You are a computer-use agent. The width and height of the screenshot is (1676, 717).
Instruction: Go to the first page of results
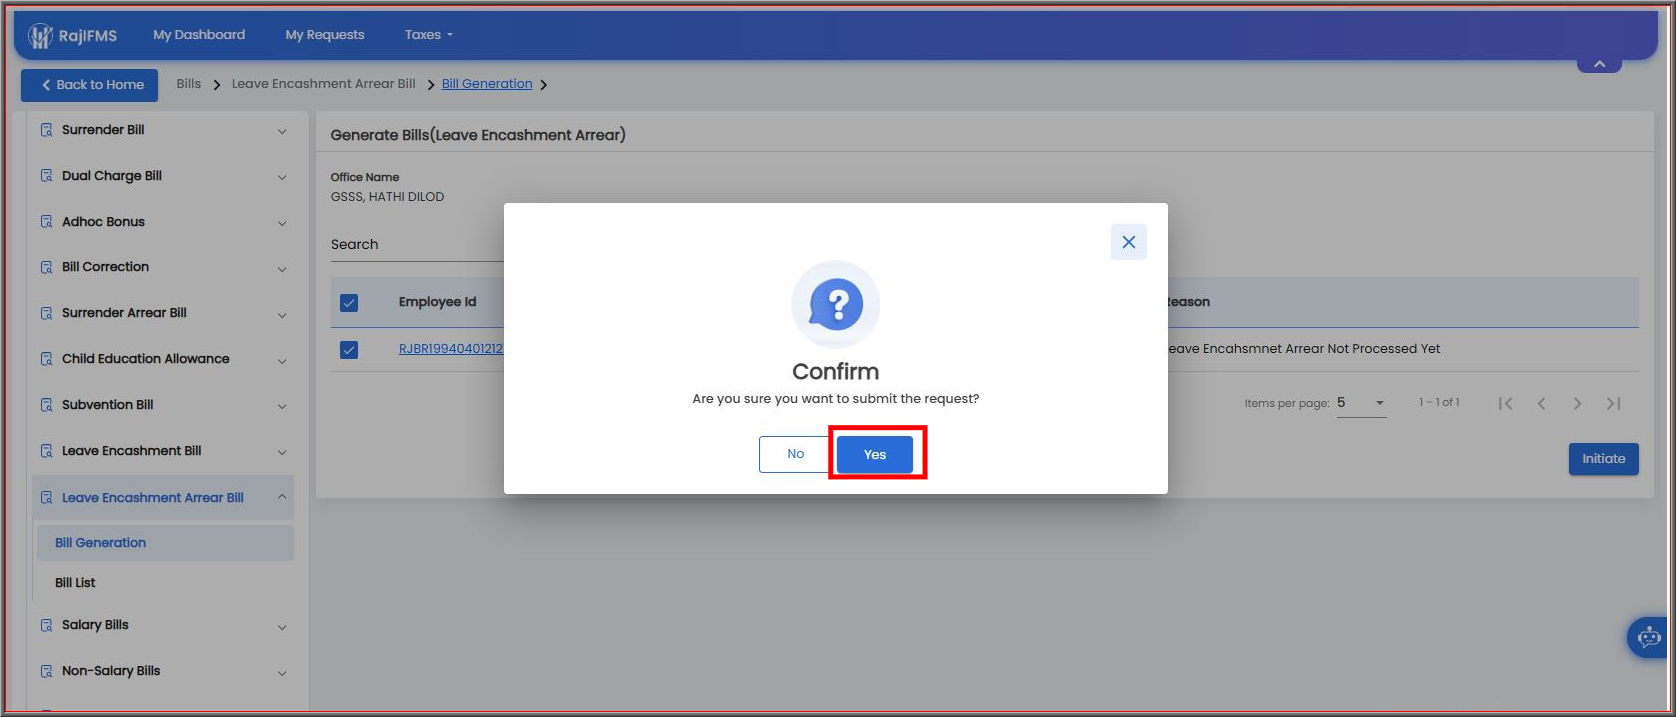click(1505, 403)
